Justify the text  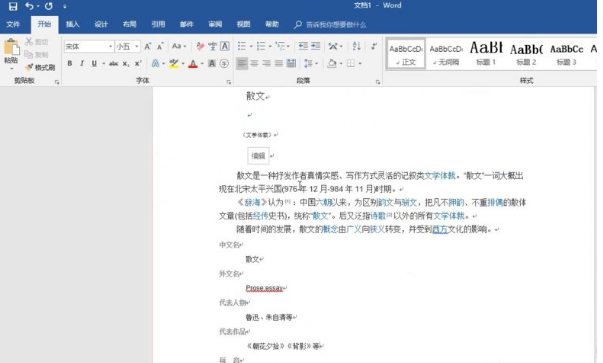tap(278, 63)
